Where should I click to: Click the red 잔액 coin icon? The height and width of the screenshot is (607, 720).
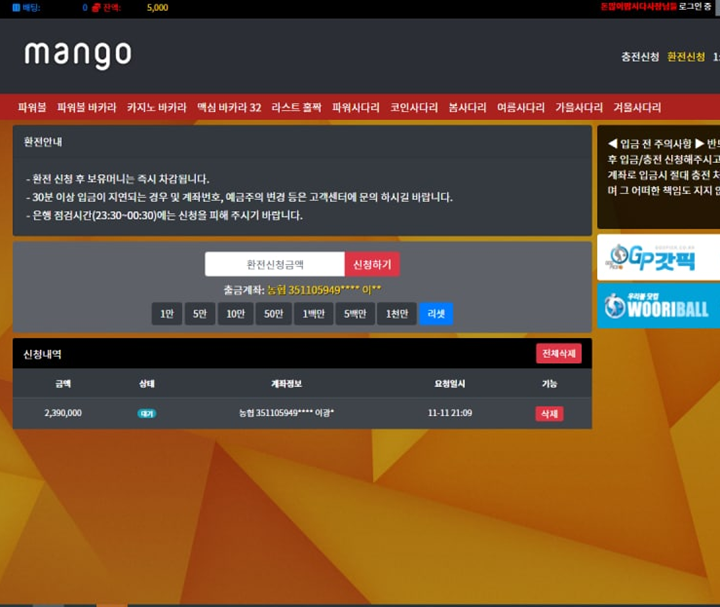click(96, 7)
